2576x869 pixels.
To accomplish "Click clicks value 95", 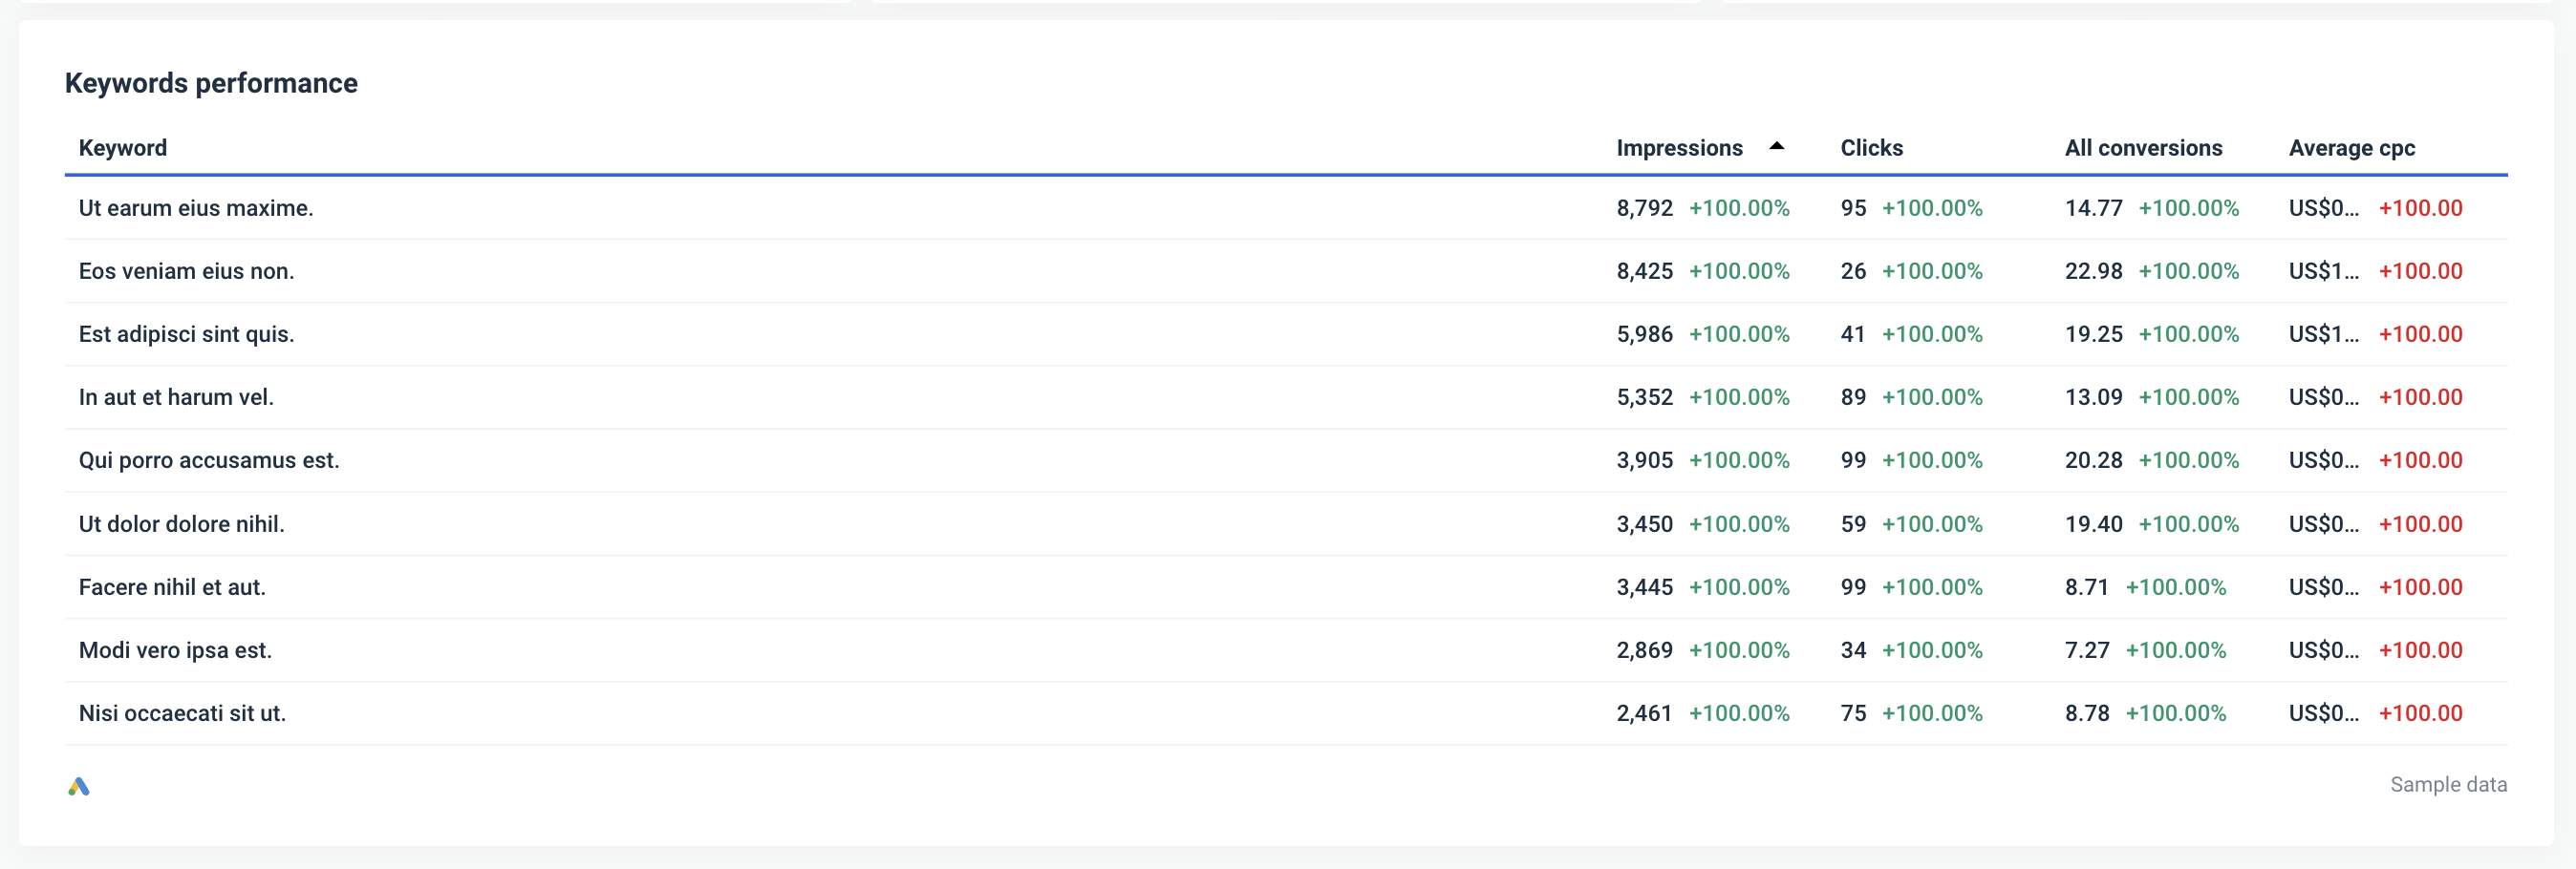I will pyautogui.click(x=1853, y=208).
